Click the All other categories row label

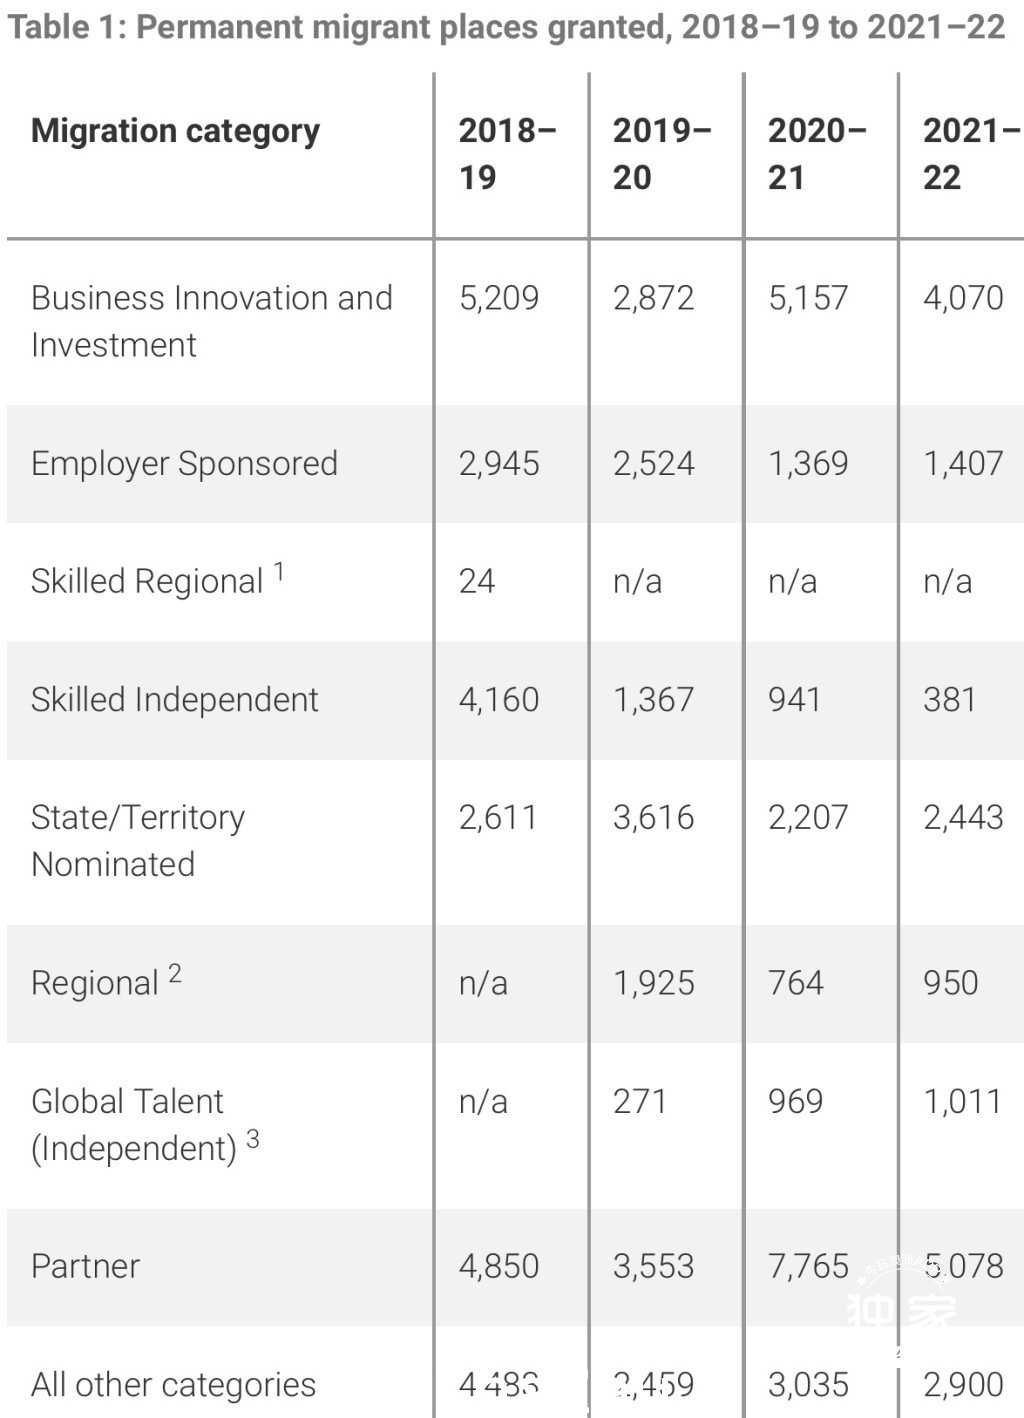click(174, 1385)
